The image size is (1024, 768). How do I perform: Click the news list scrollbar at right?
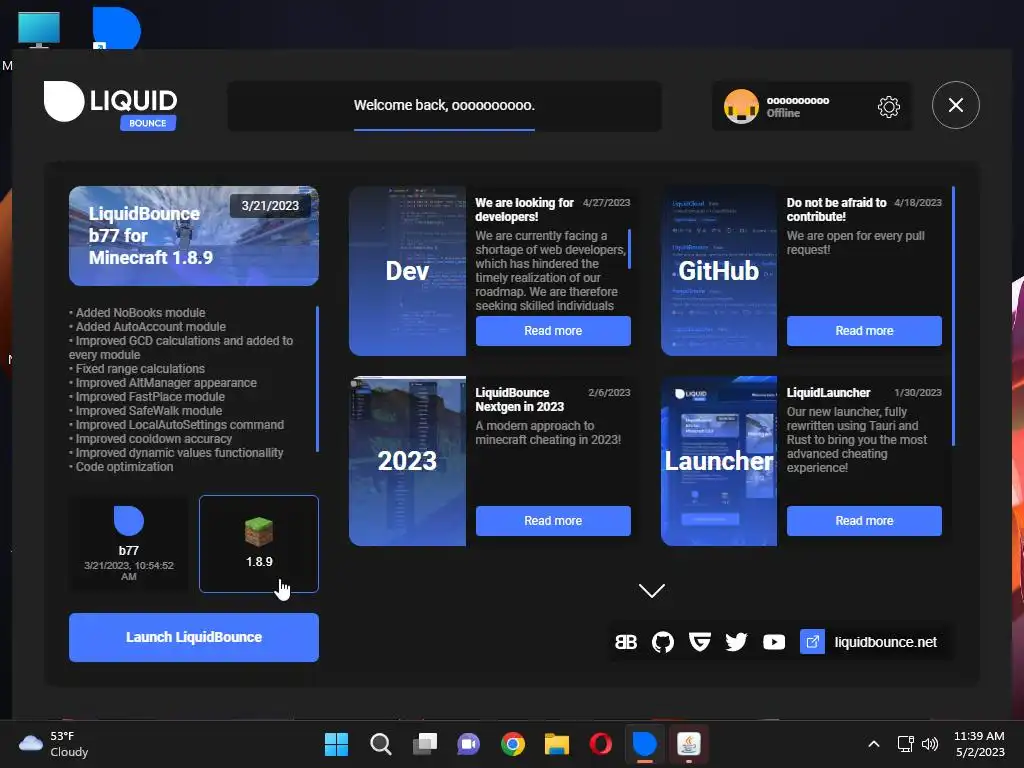[x=953, y=316]
